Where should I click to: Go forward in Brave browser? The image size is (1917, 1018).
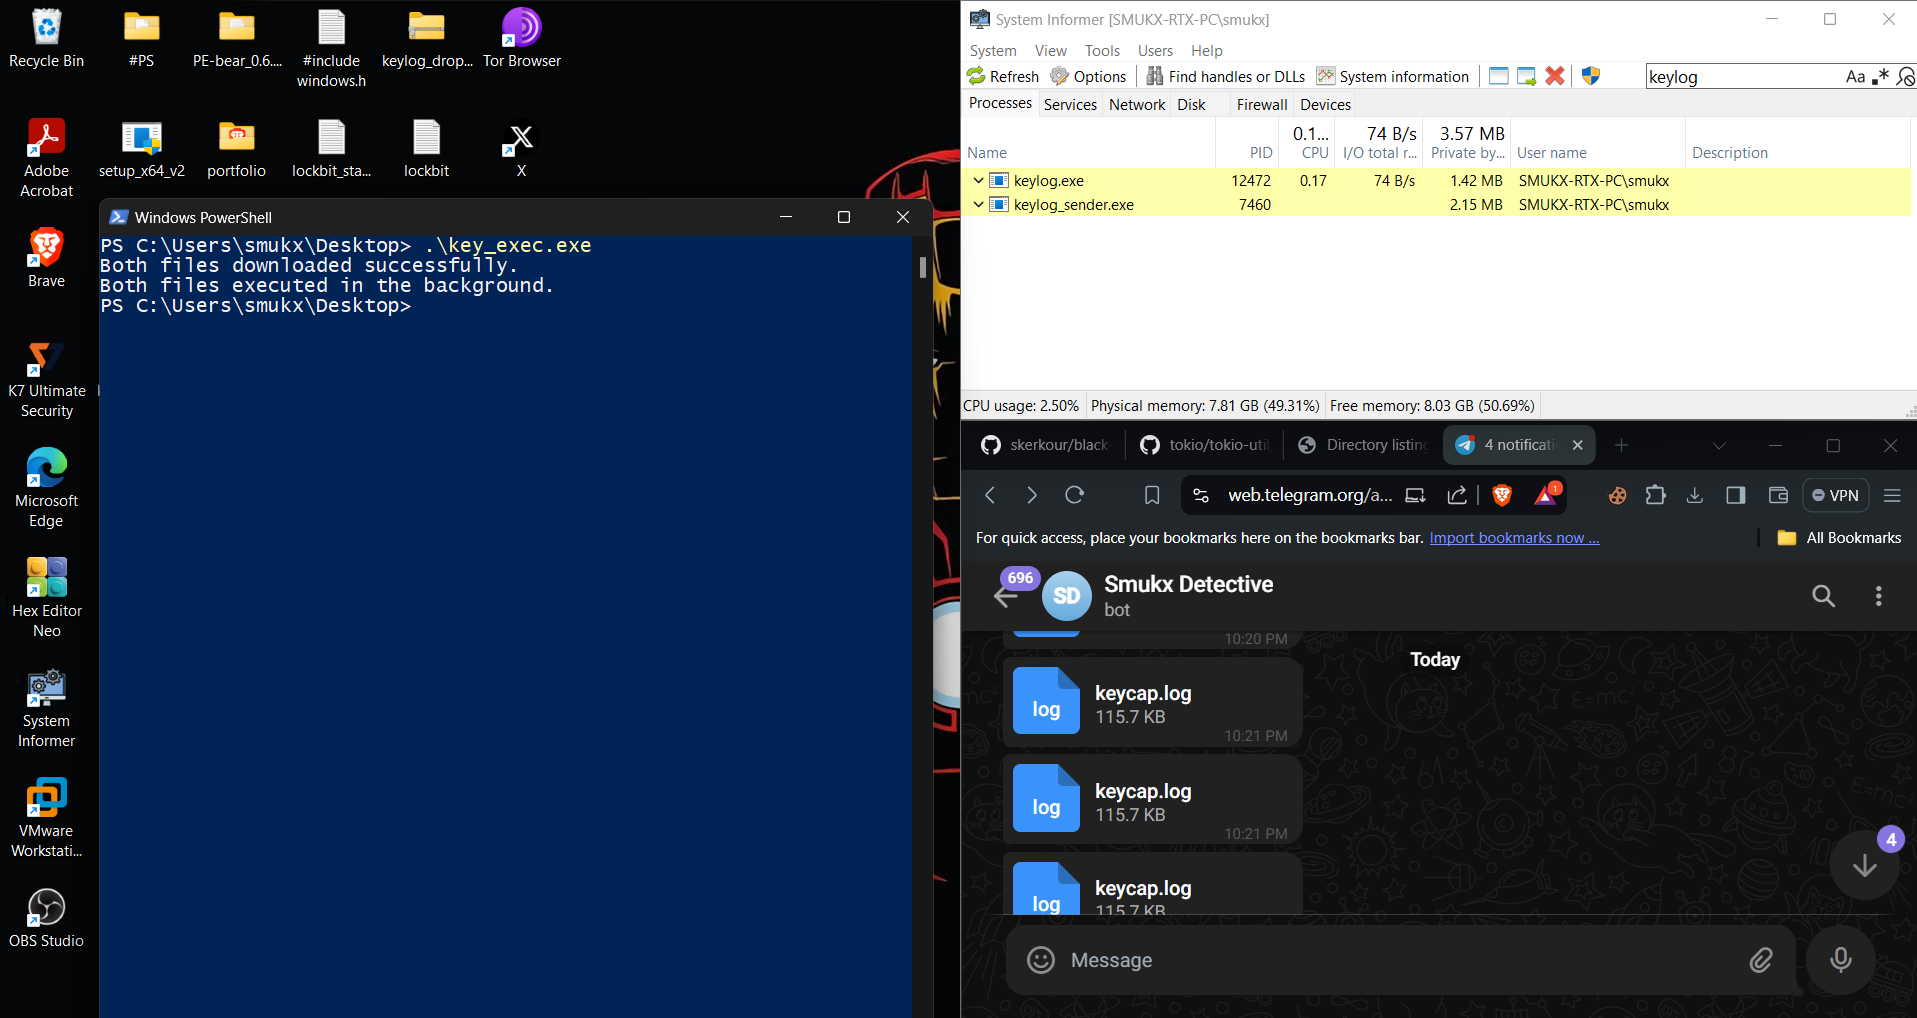point(1032,495)
